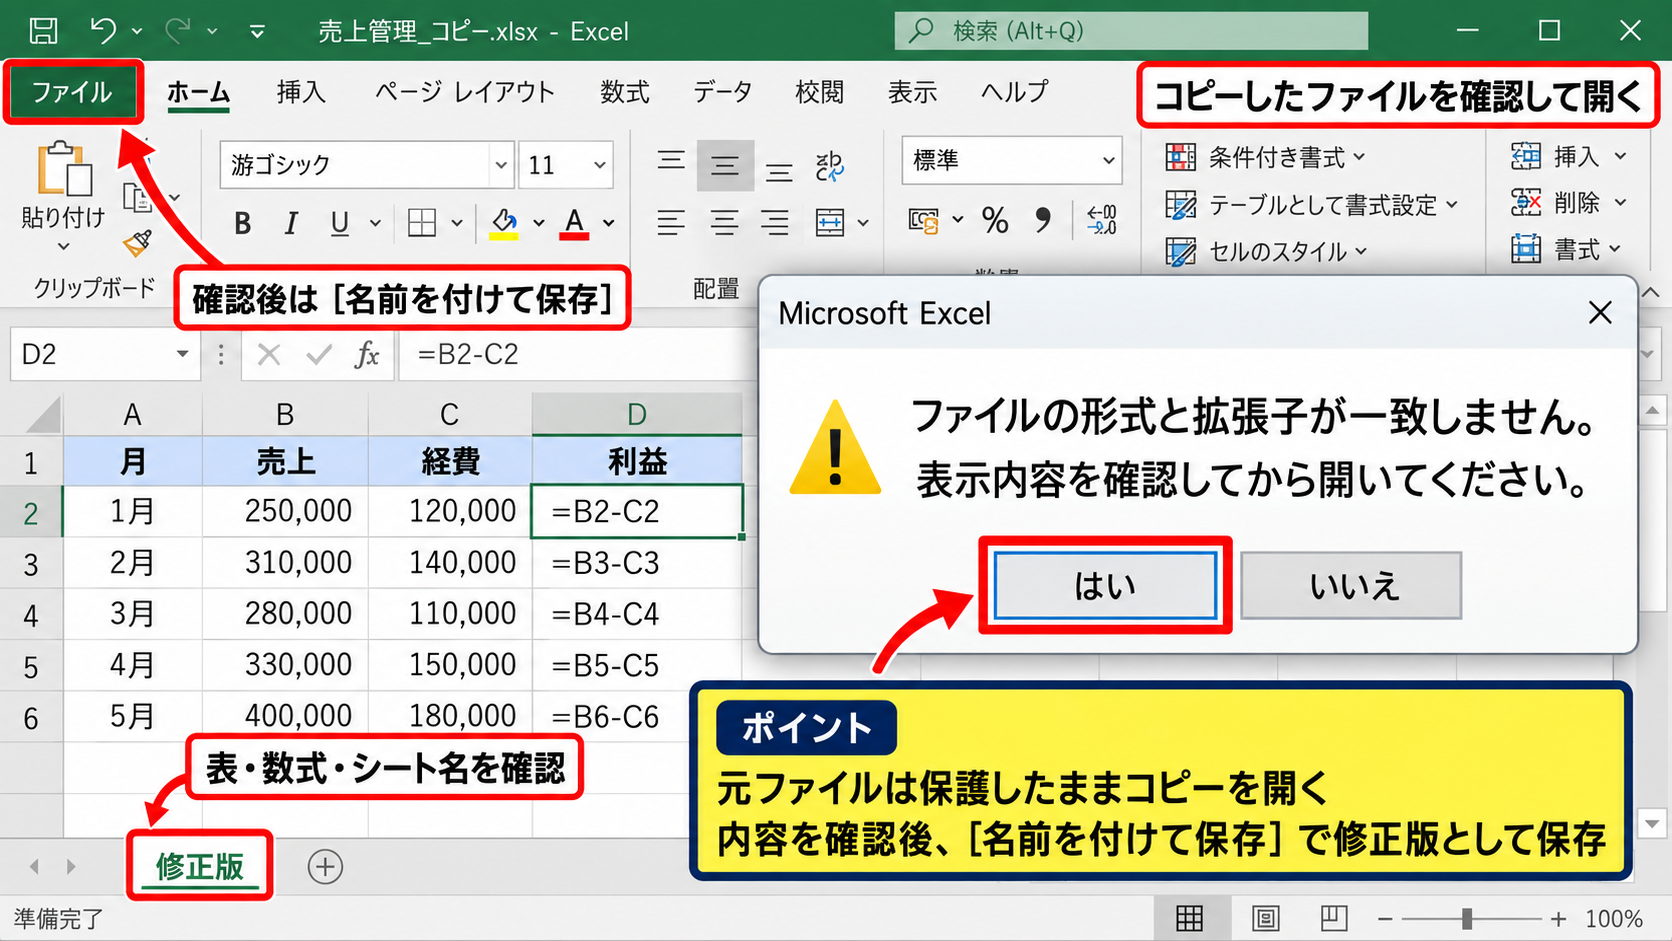Open the ファイル tab
The width and height of the screenshot is (1672, 941).
(72, 92)
